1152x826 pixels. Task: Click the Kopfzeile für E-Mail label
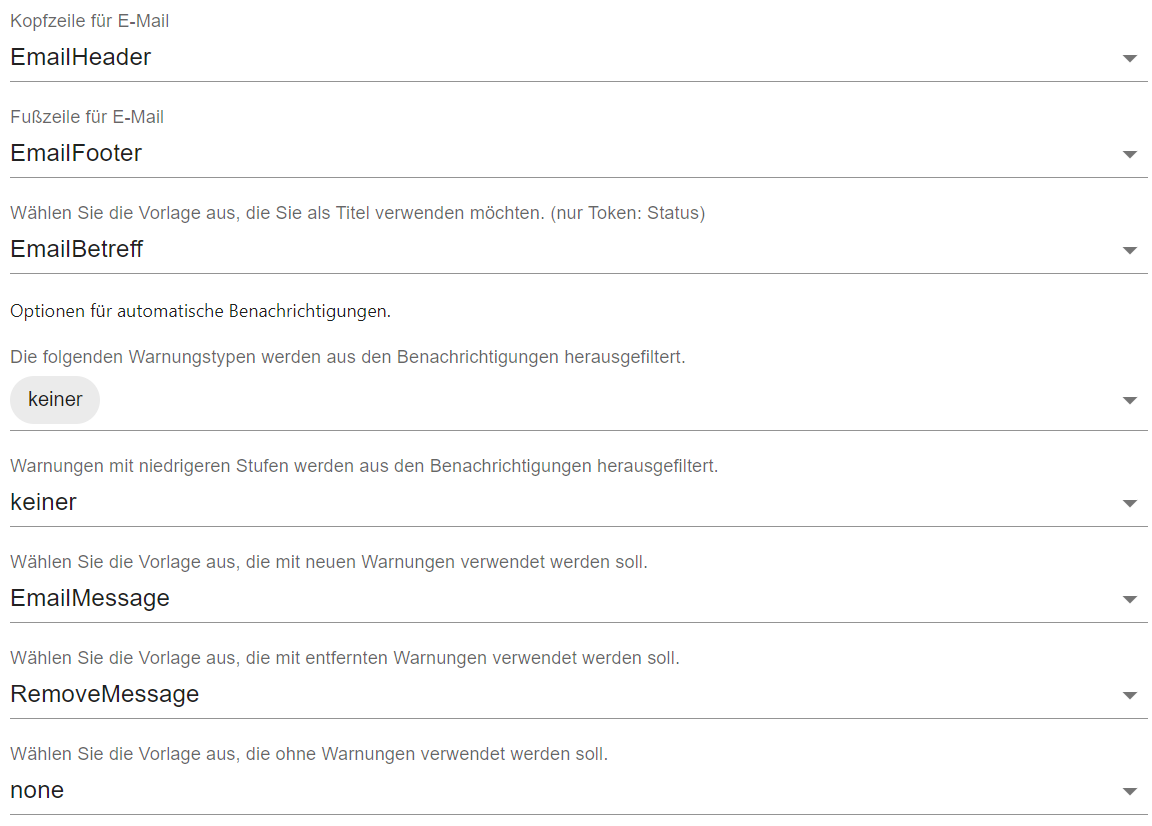[90, 21]
